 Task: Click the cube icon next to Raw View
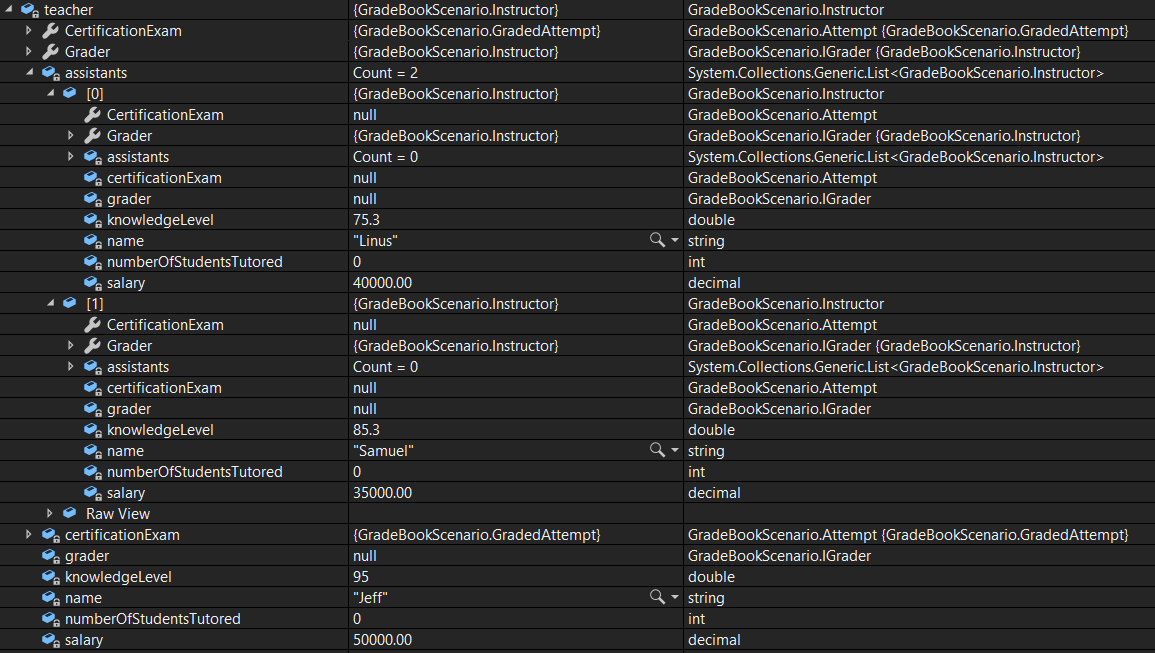point(70,513)
